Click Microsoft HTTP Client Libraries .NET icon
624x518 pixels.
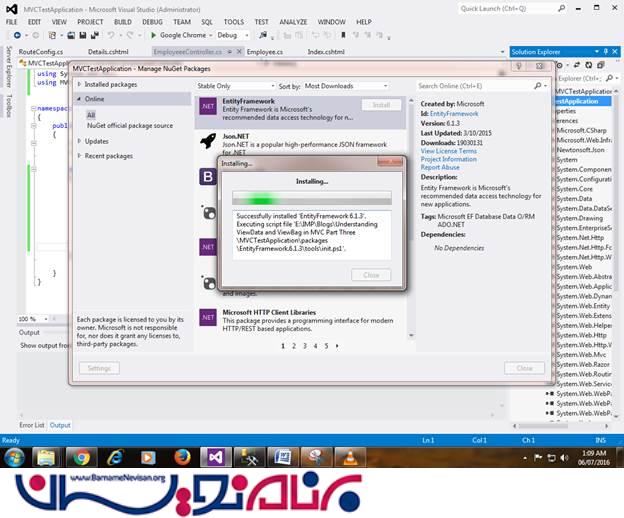click(208, 317)
